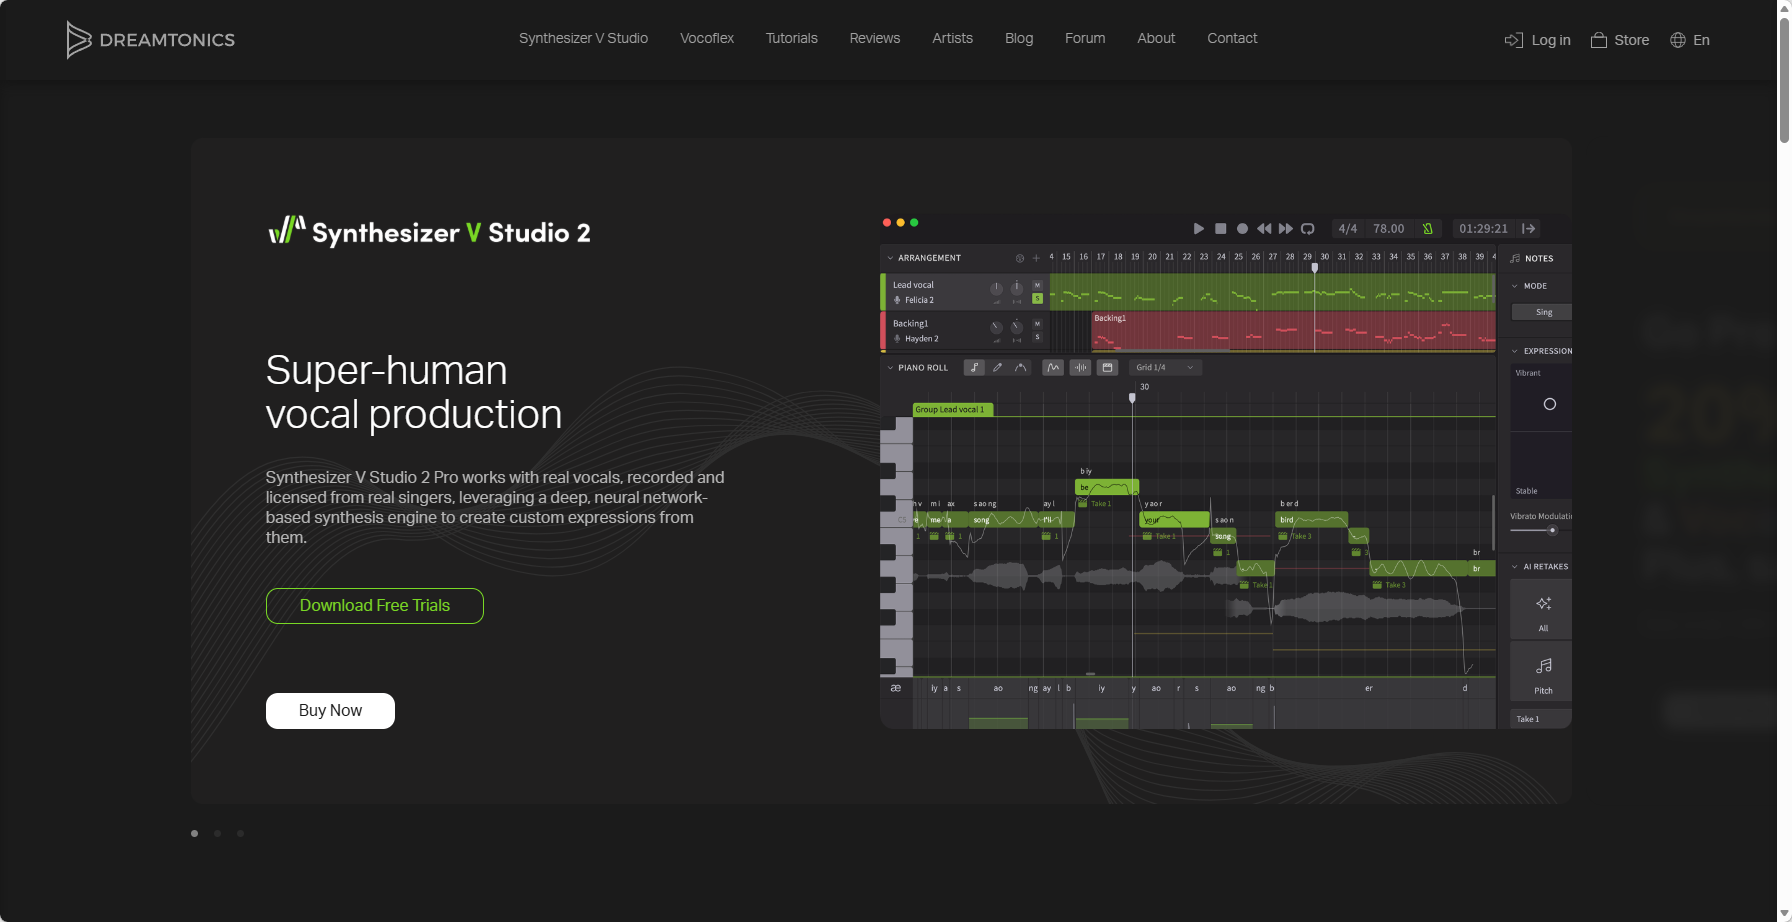The width and height of the screenshot is (1792, 922).
Task: Collapse the Piano Roll panel chevron
Action: 890,368
